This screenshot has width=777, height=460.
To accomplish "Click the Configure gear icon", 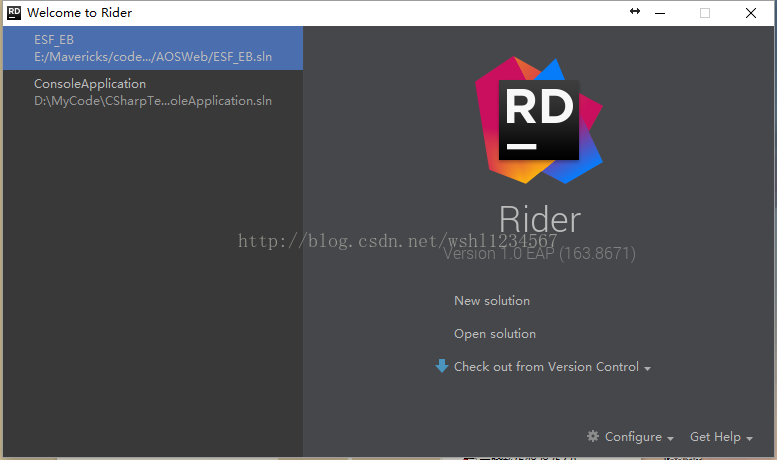I will pyautogui.click(x=593, y=436).
